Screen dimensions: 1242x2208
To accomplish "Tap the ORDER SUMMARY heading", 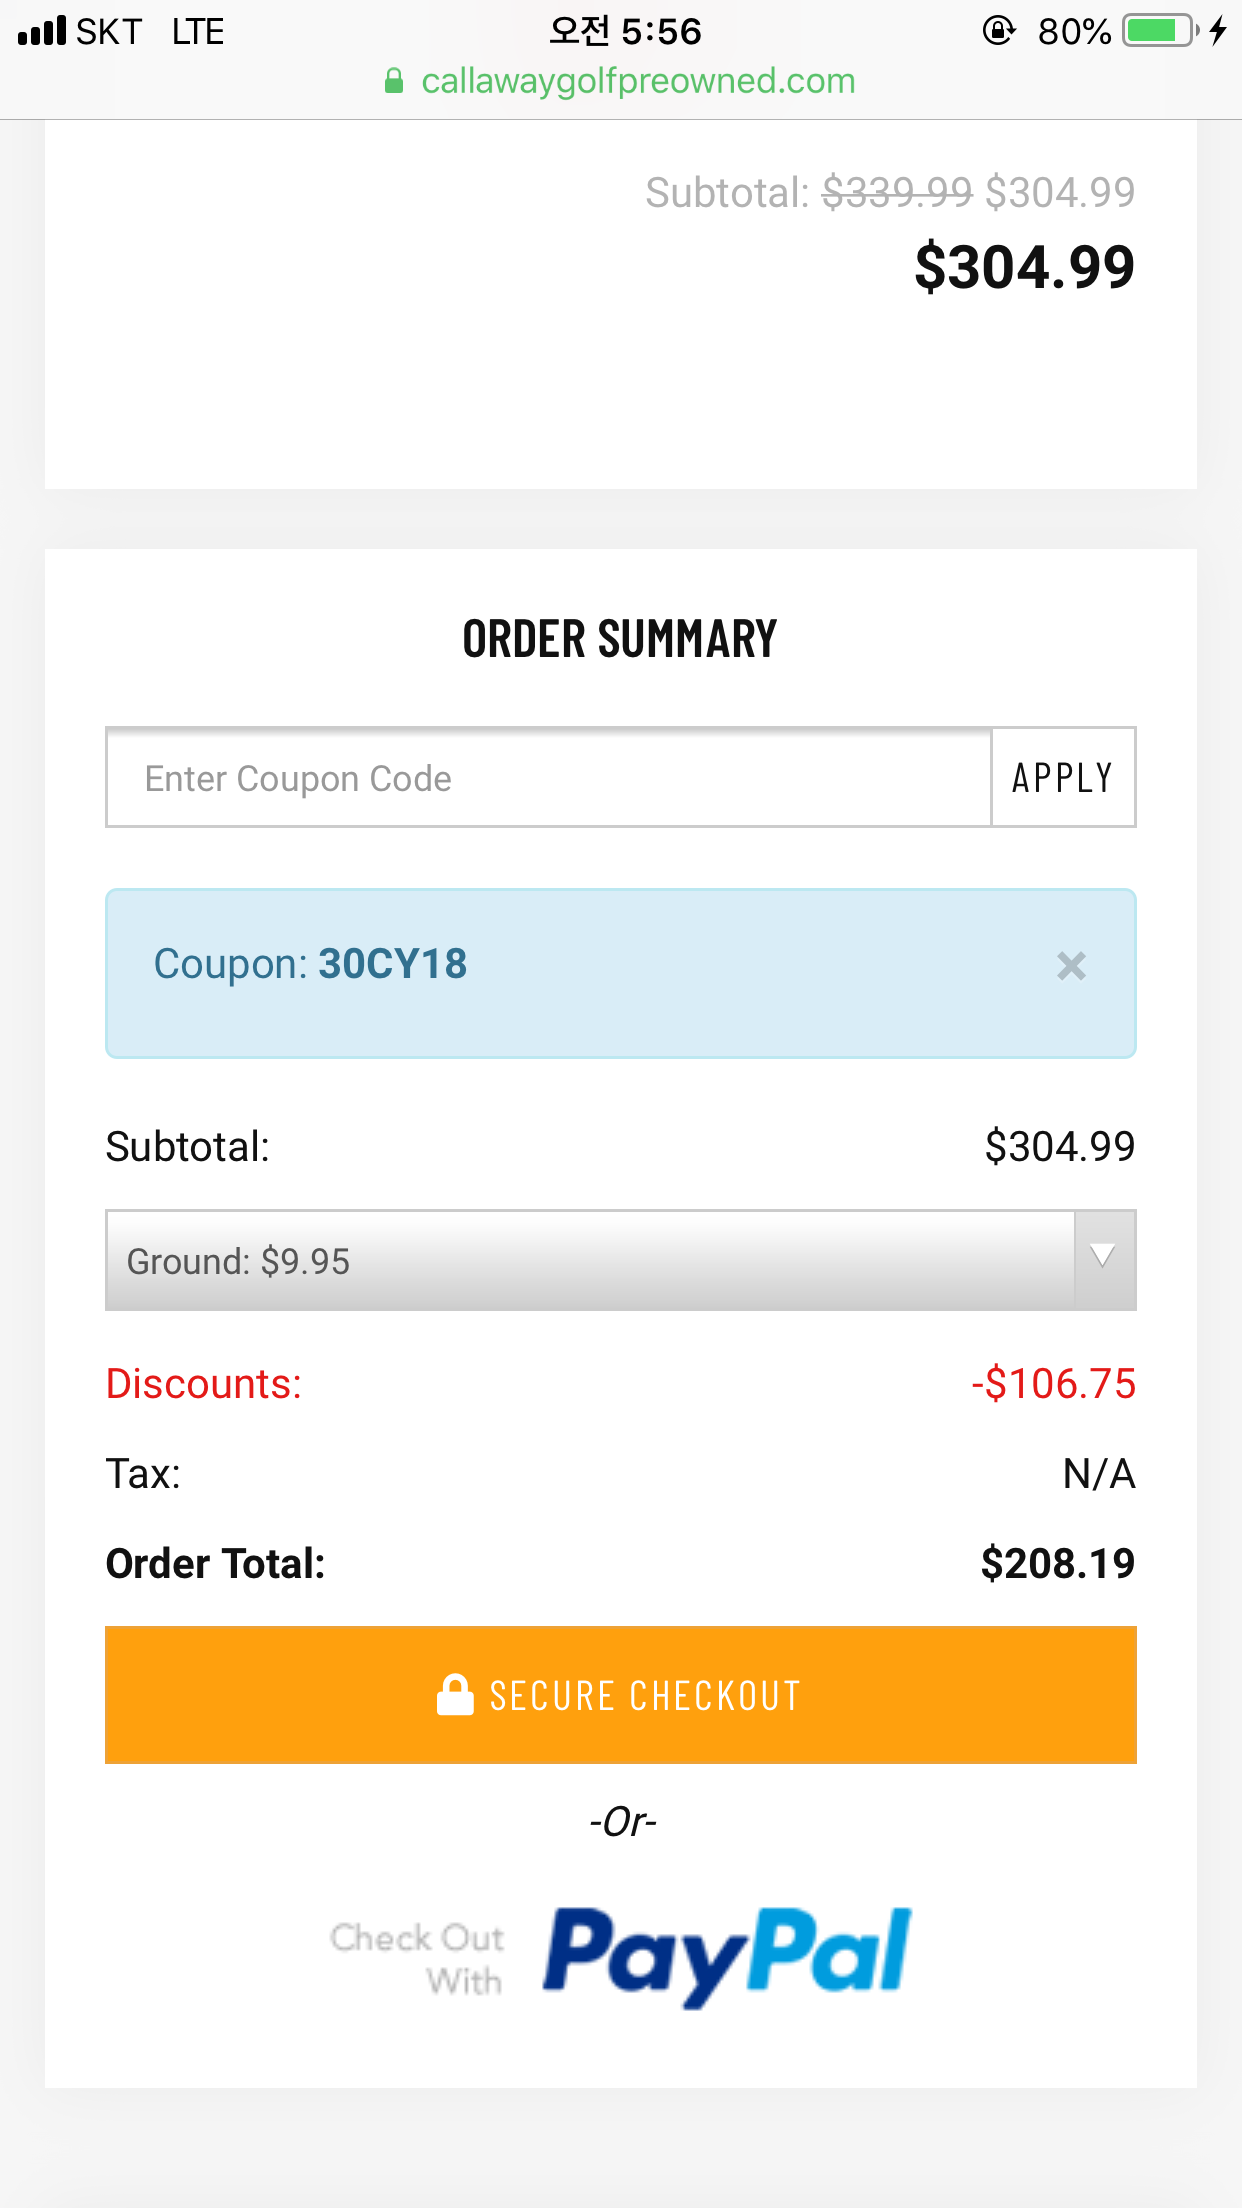I will pos(620,639).
